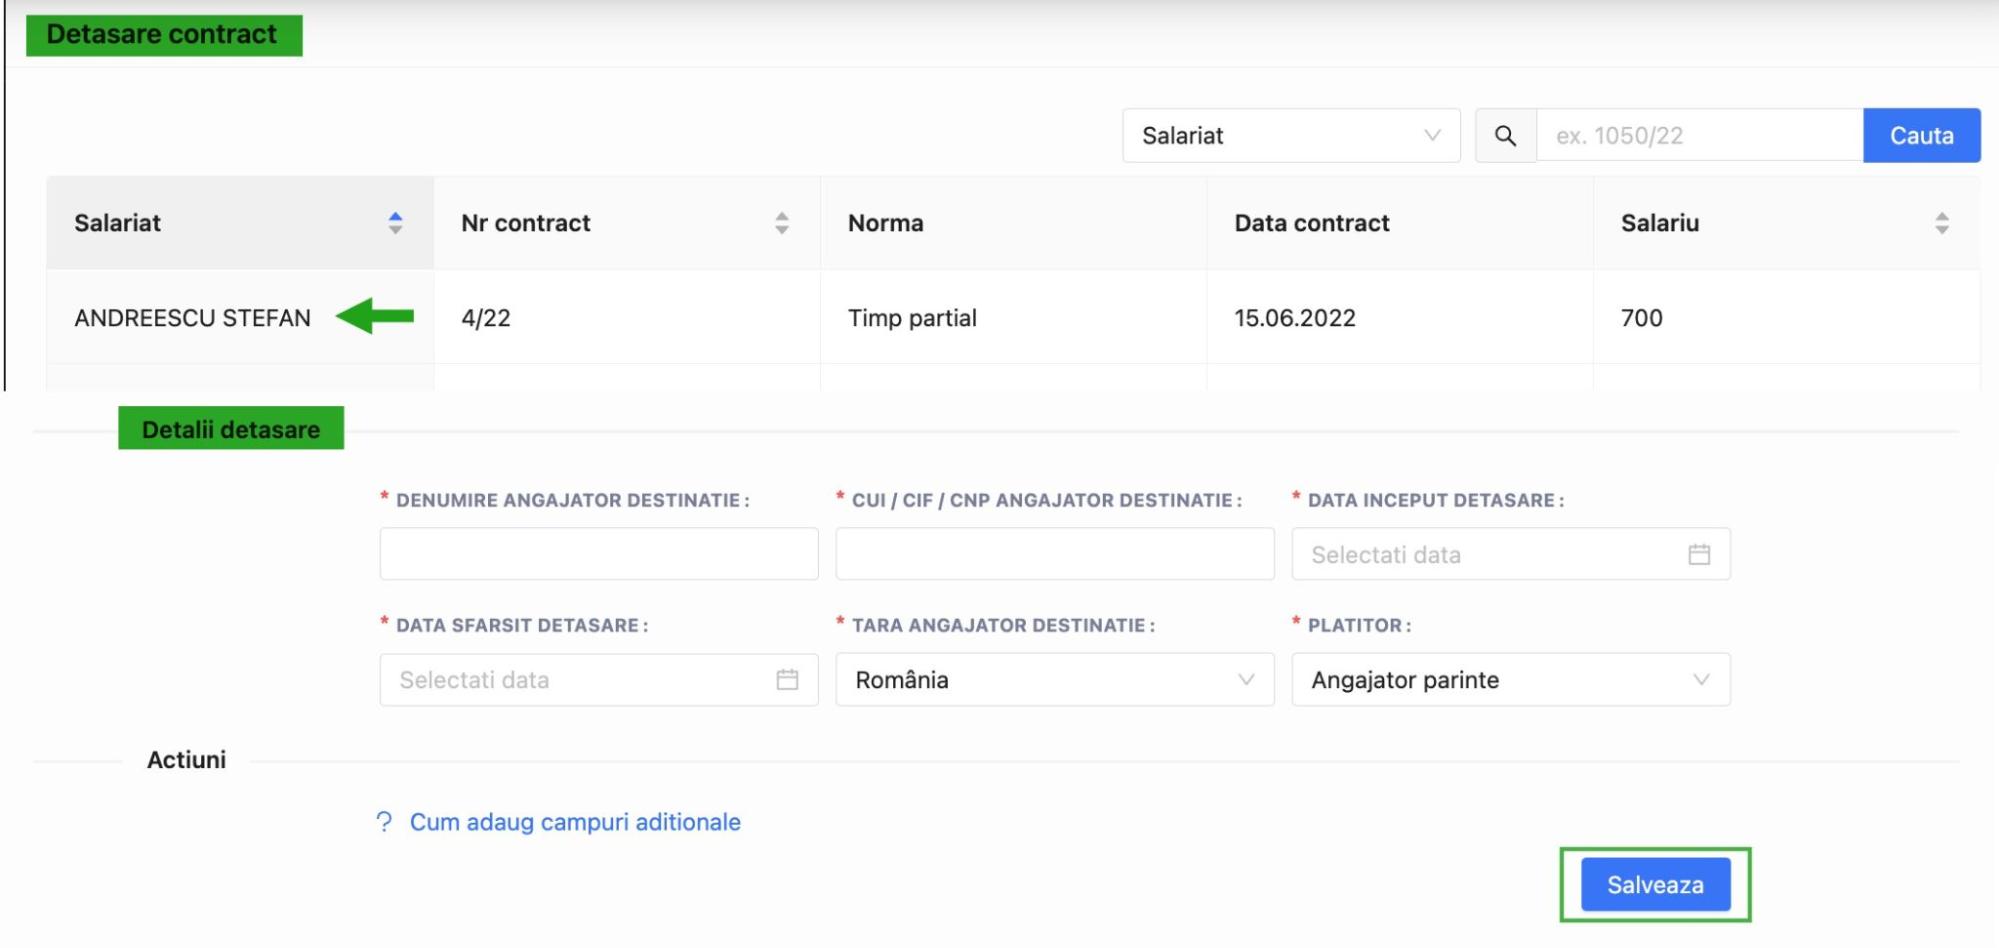Viewport: 1999px width, 948px height.
Task: Focus CUI / CIF / CNP angajator destinatie input
Action: [x=1055, y=554]
